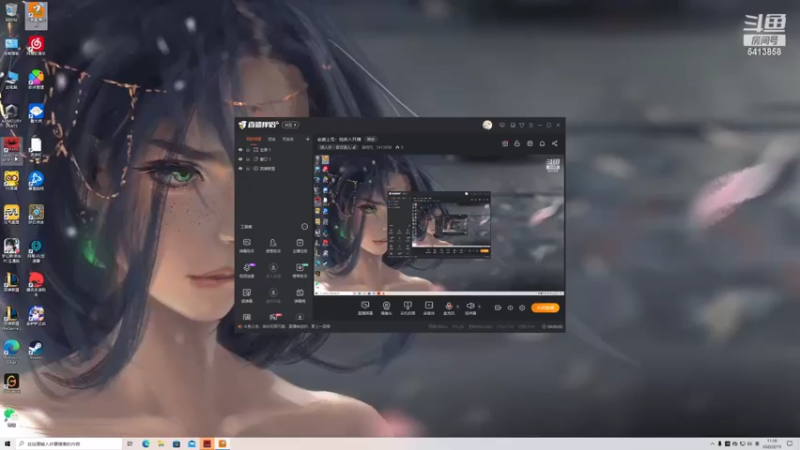
Task: Toggle visibility of the second source item
Action: click(240, 159)
